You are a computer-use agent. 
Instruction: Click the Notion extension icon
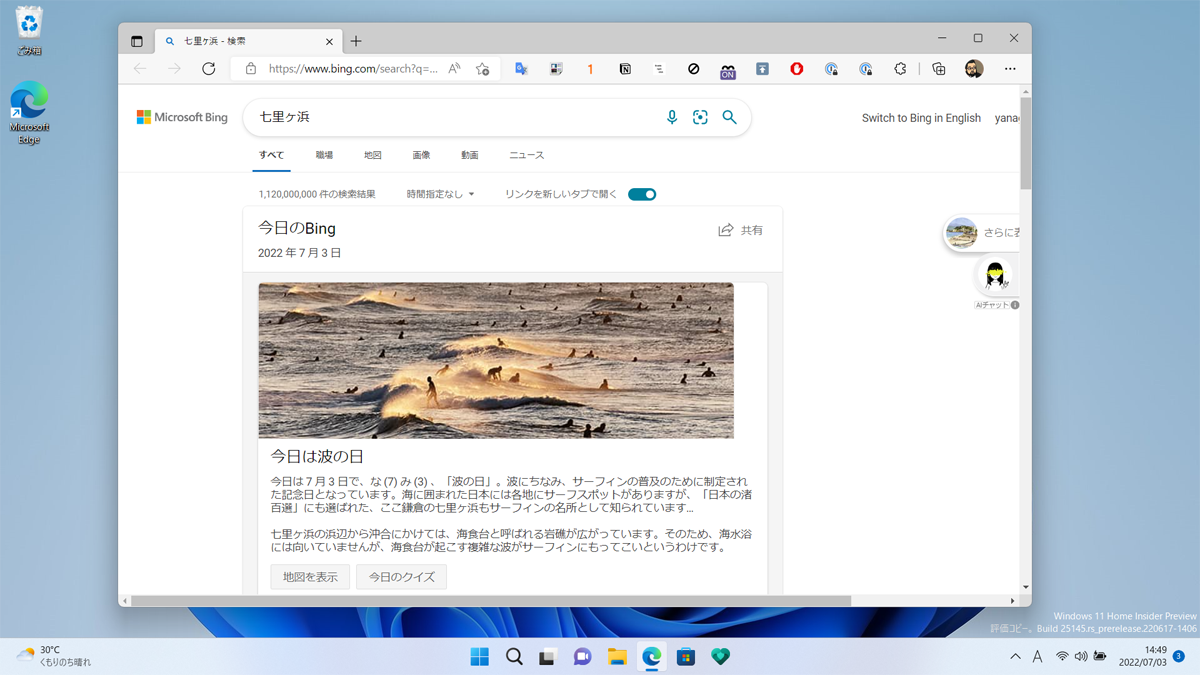(625, 69)
